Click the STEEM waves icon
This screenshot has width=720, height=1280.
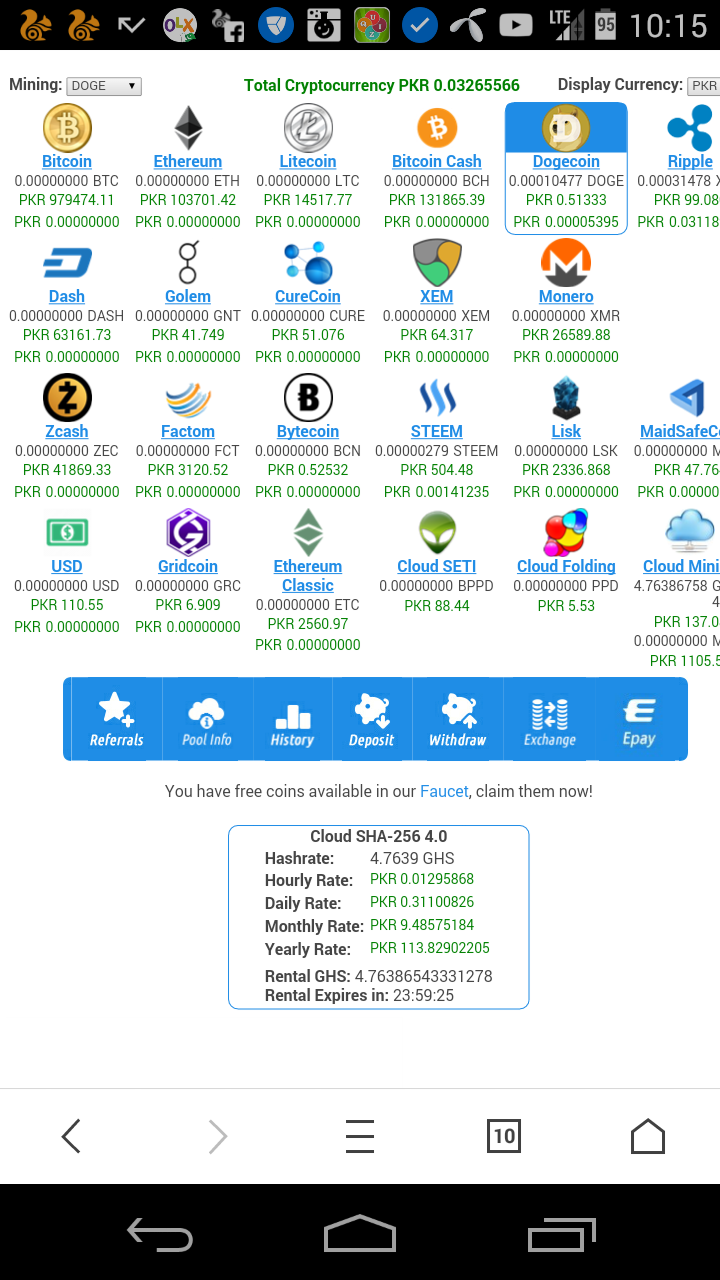click(437, 398)
